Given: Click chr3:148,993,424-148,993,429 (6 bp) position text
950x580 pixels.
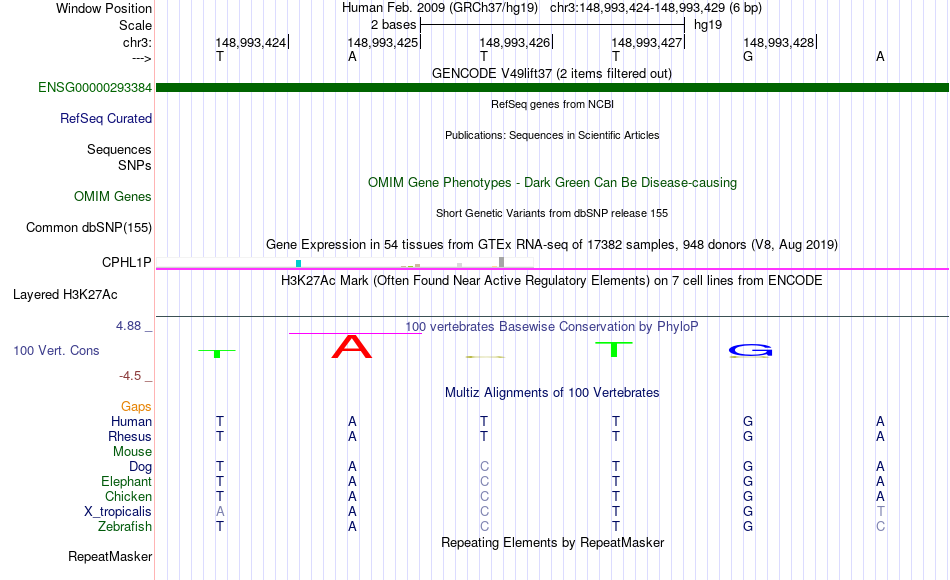Looking at the screenshot, I should [x=656, y=8].
